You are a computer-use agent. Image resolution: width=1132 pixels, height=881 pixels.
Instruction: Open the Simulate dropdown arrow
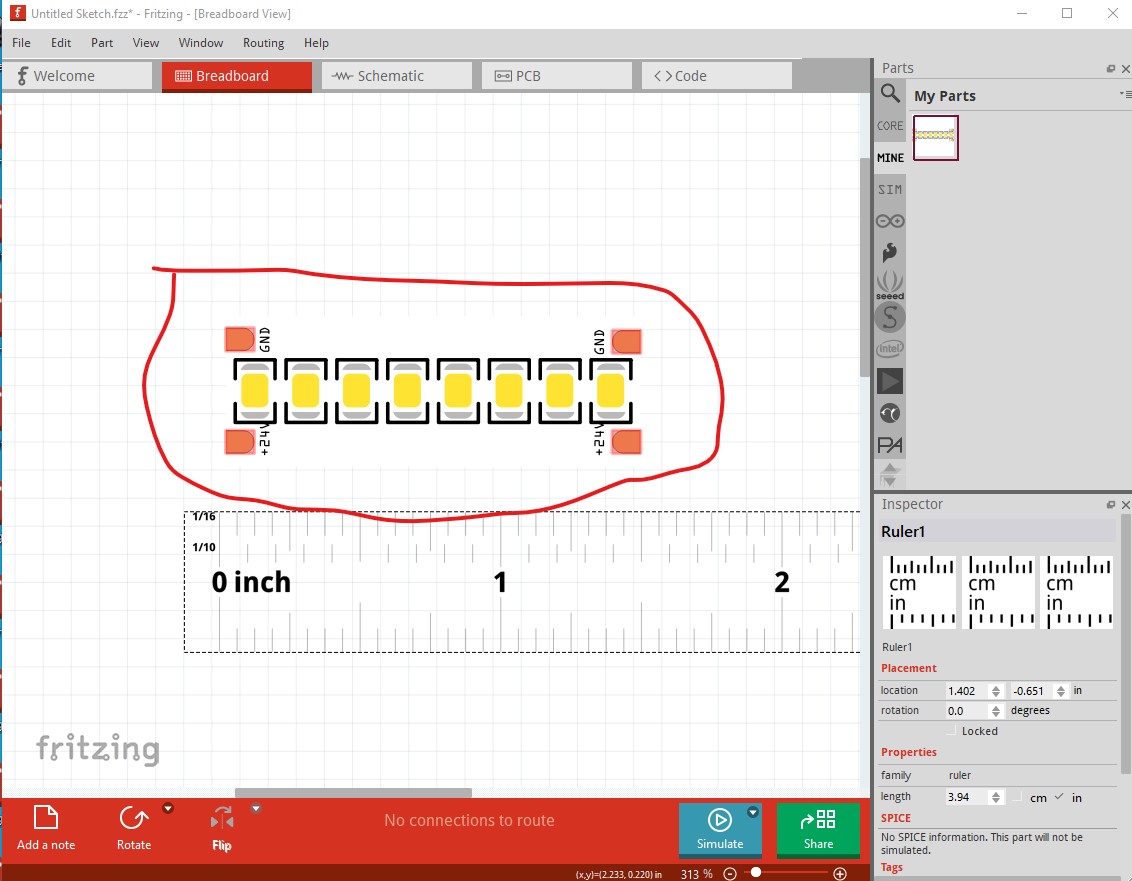752,812
